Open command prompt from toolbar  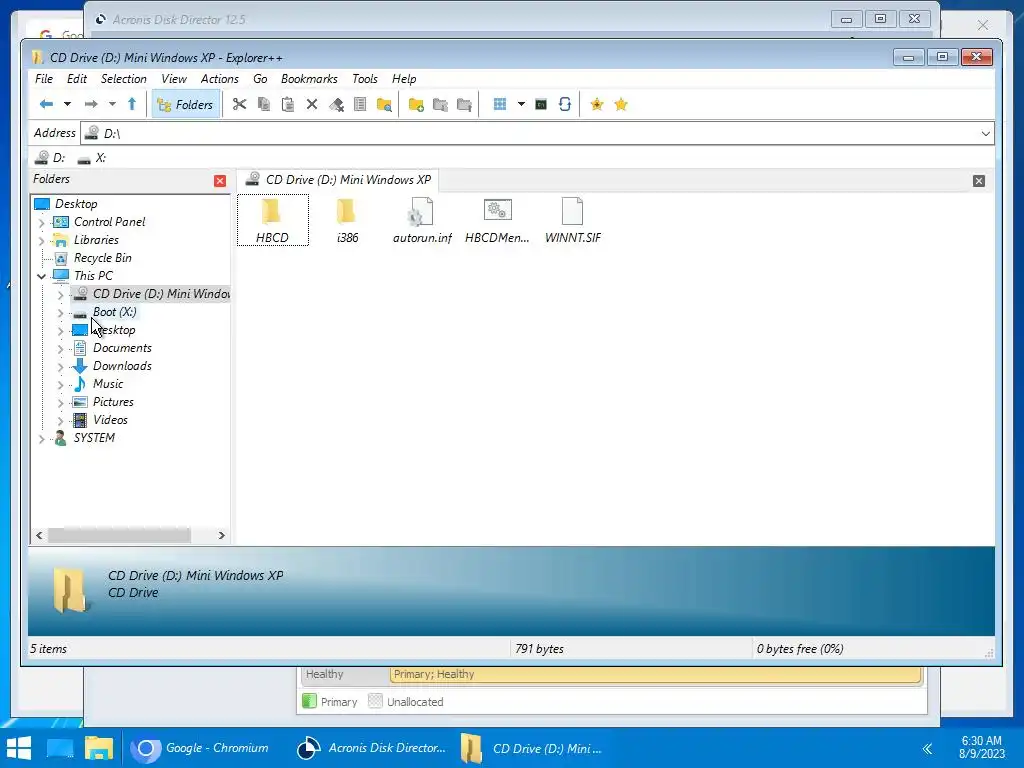(541, 104)
